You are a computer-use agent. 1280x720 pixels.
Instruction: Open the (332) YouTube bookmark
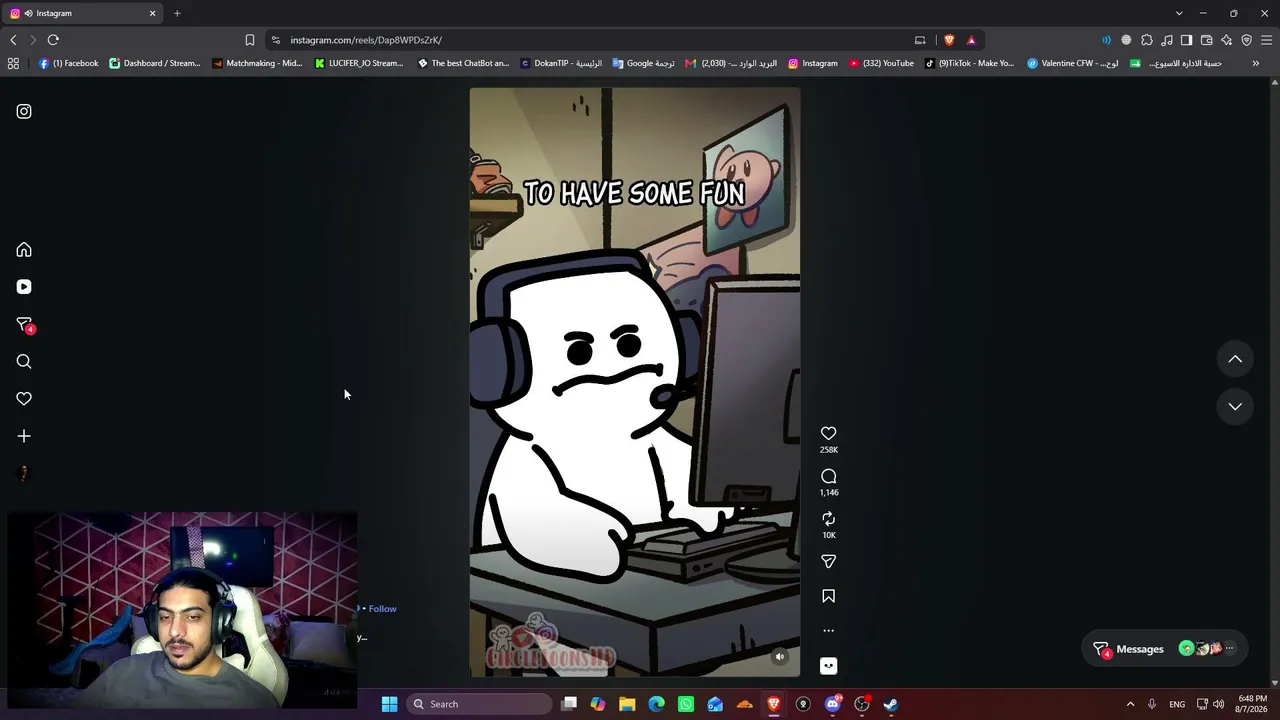pos(881,63)
